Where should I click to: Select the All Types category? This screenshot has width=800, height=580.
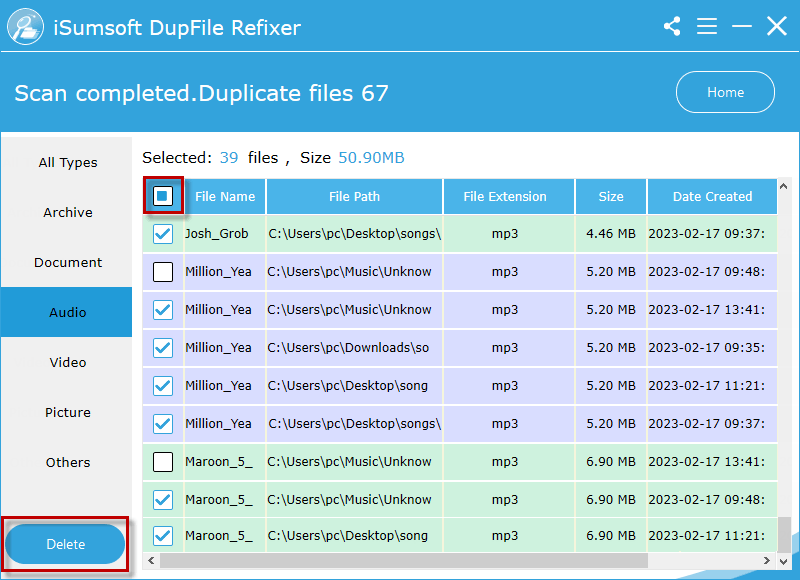pos(67,163)
